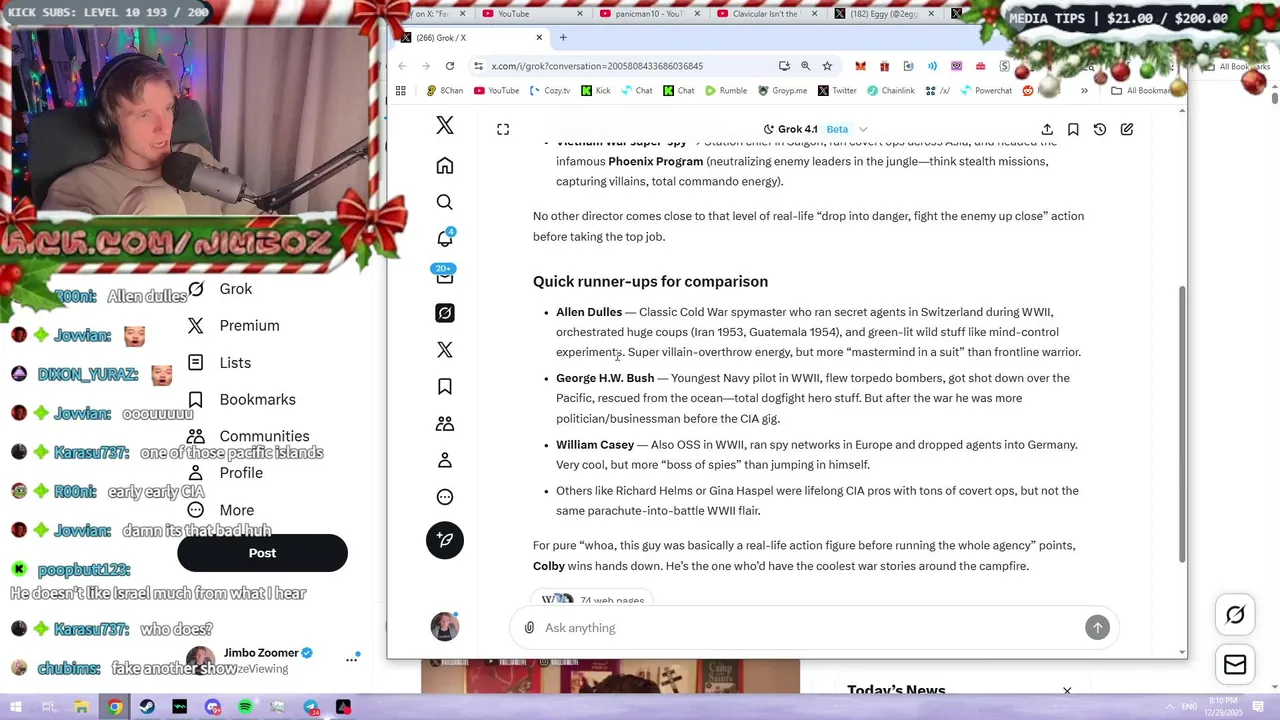Click the zoom magnifier in address bar
Screen dimensions: 1280x720
click(805, 66)
